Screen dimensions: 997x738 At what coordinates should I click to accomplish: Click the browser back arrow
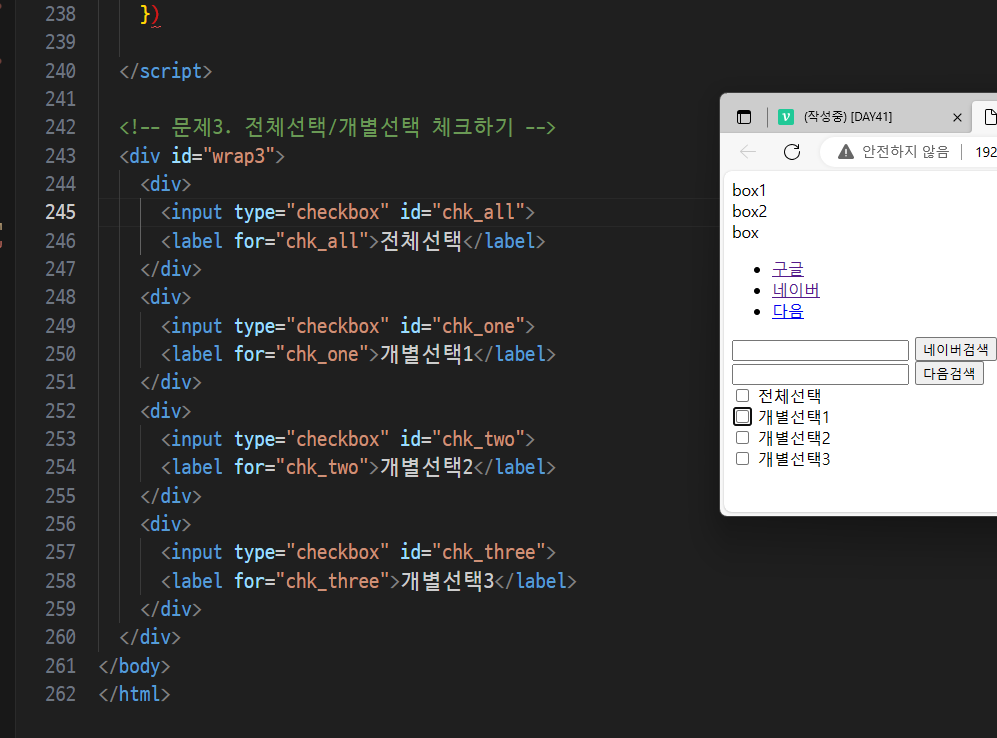(748, 152)
